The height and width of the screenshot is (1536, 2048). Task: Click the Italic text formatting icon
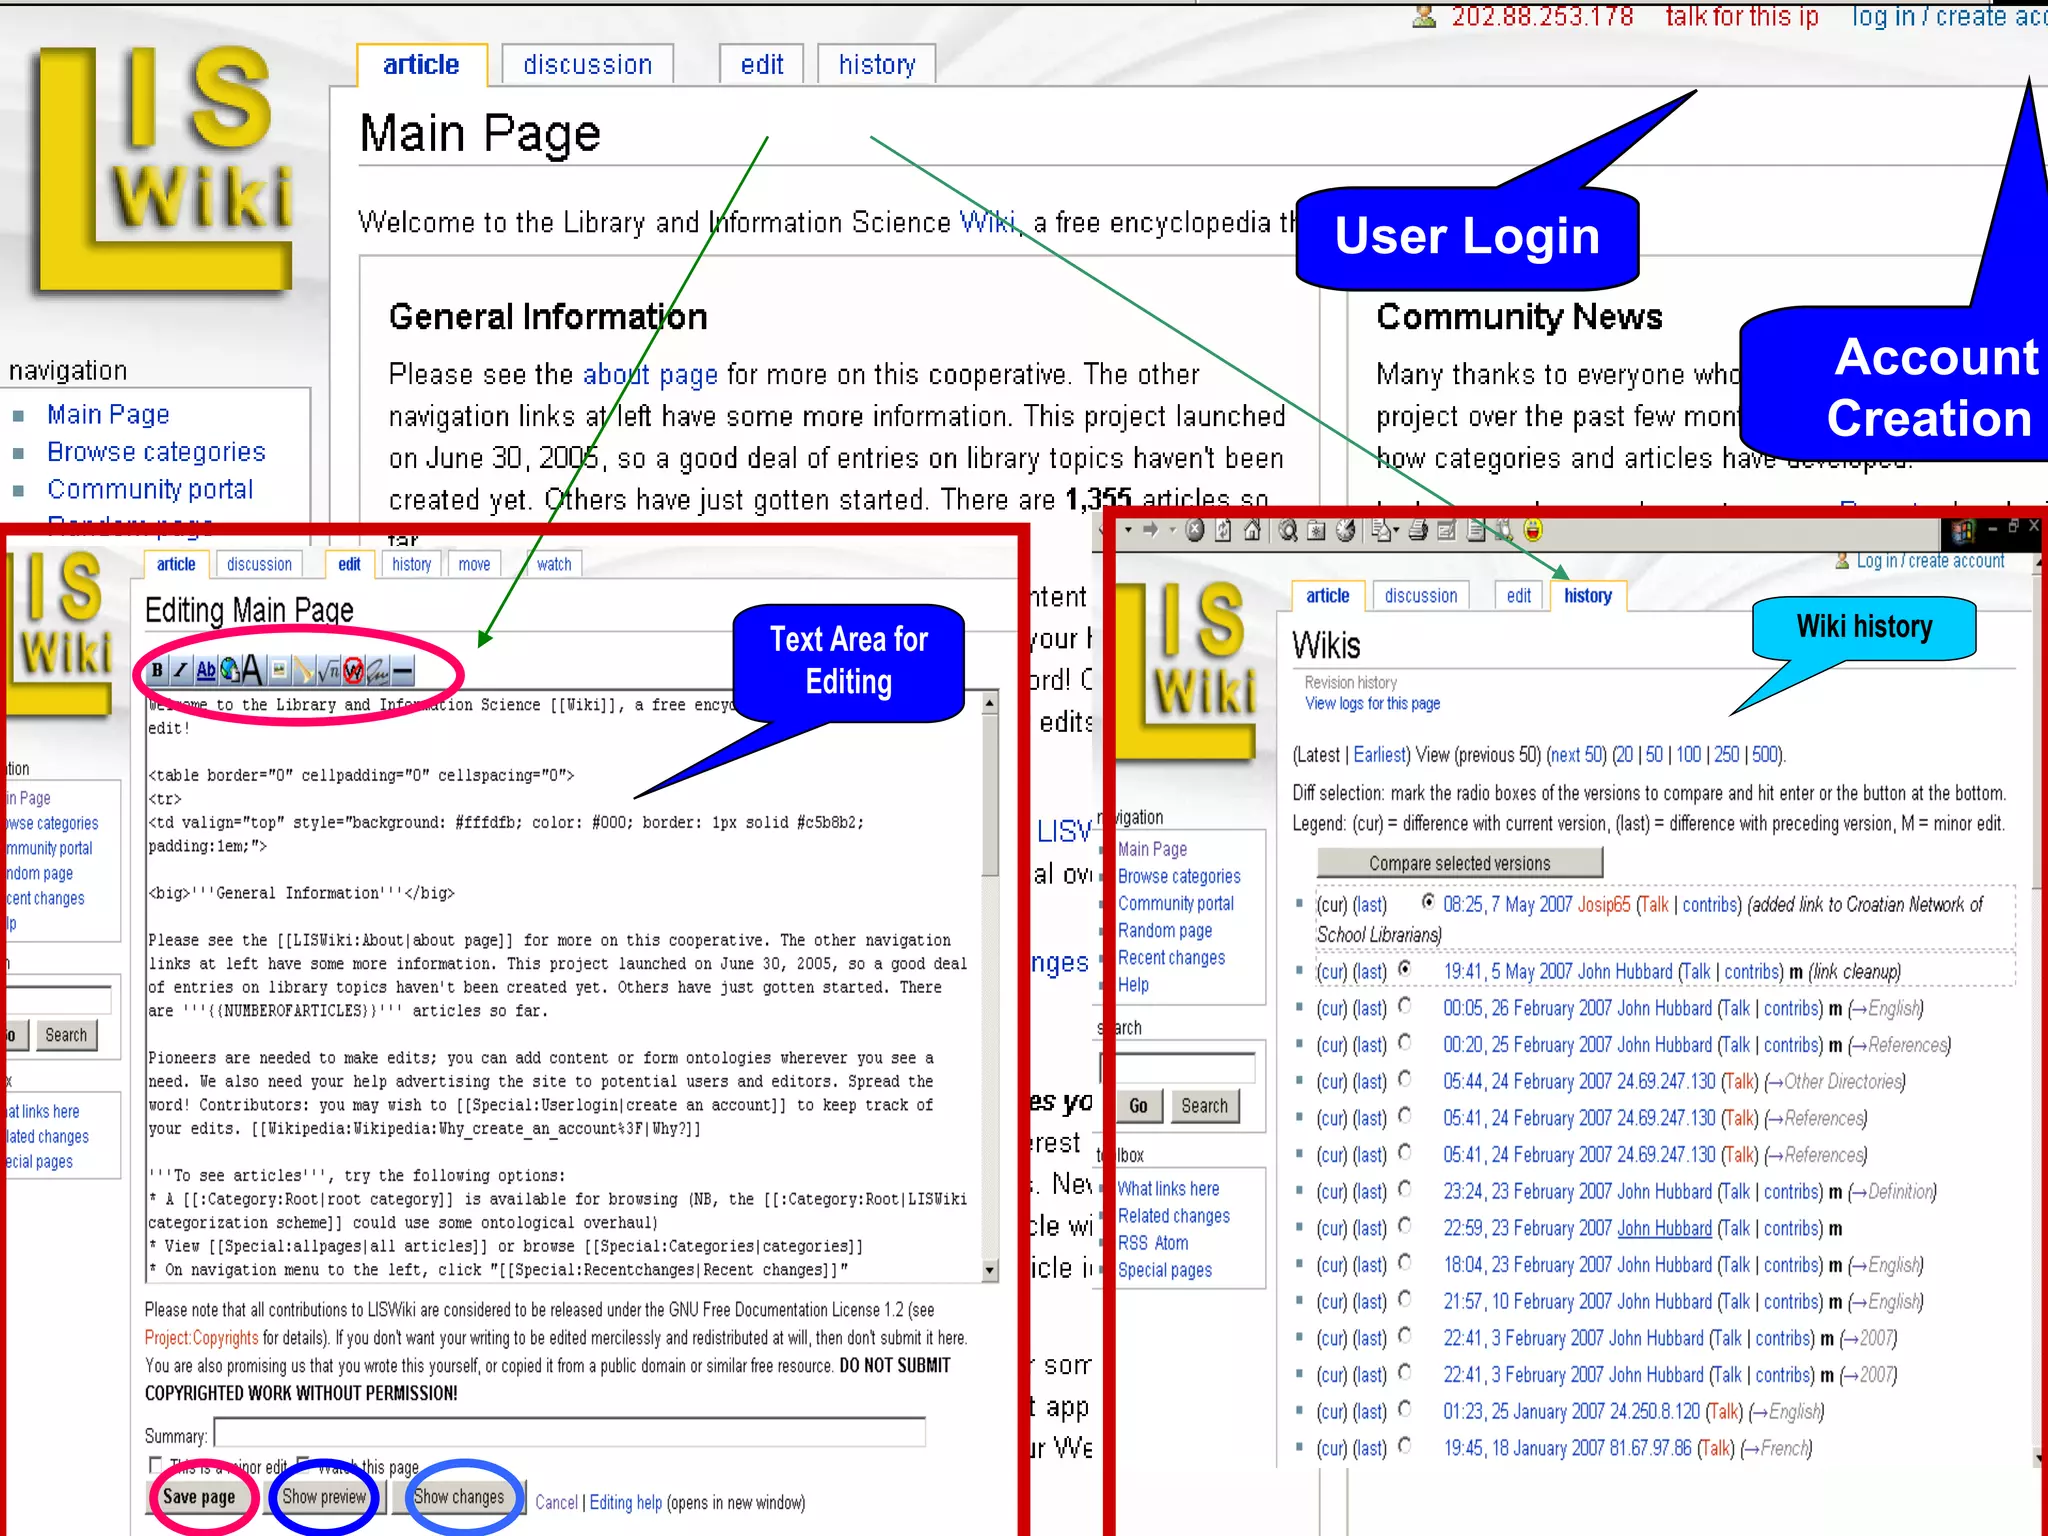pyautogui.click(x=181, y=670)
